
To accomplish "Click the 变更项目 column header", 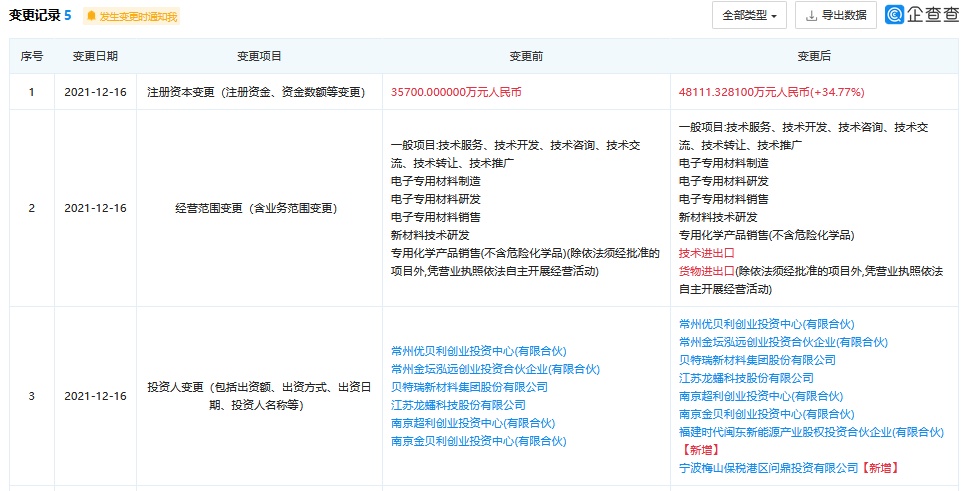I will pos(259,56).
